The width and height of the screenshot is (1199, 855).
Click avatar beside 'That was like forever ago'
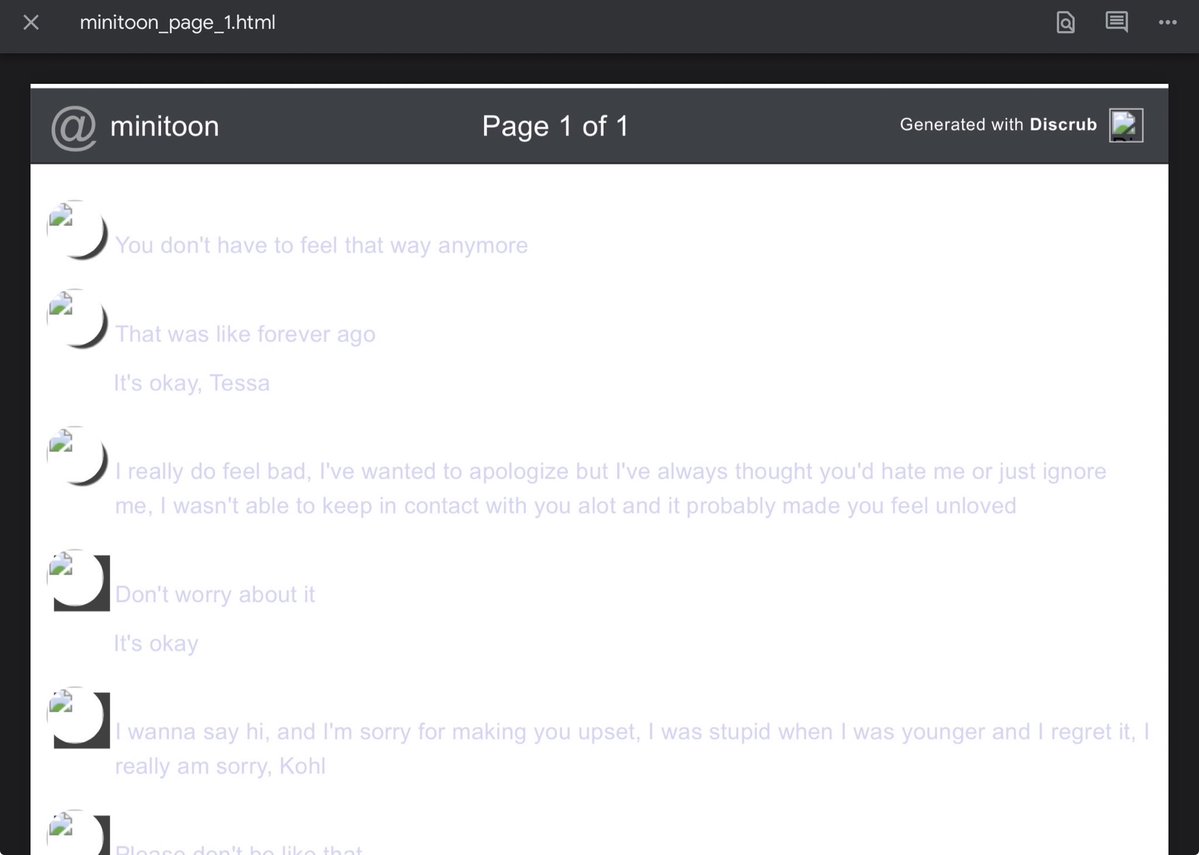coord(77,318)
